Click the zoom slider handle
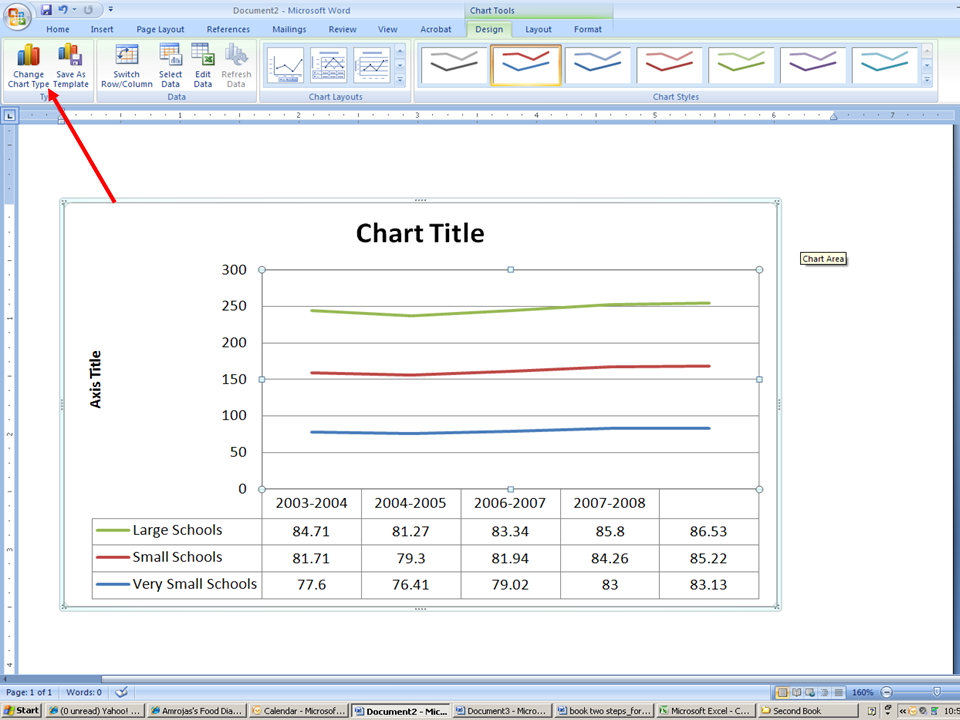 (937, 692)
